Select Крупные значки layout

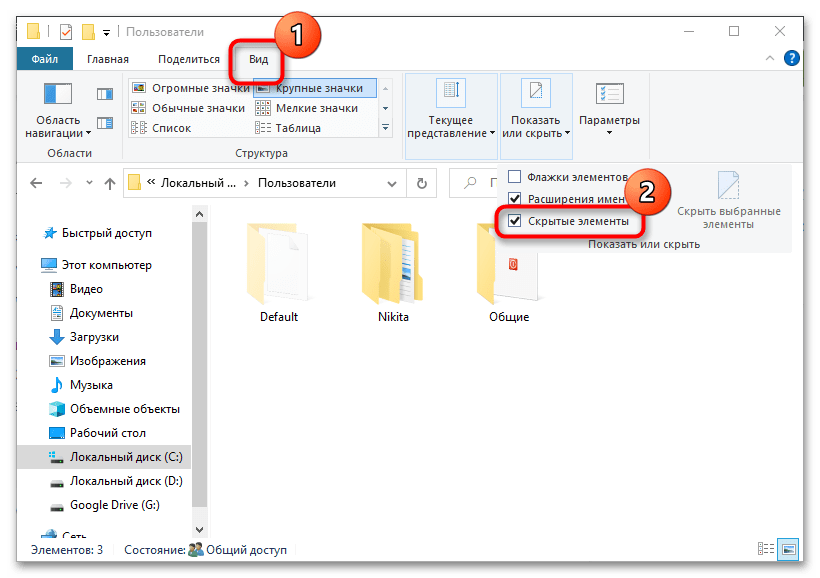315,88
